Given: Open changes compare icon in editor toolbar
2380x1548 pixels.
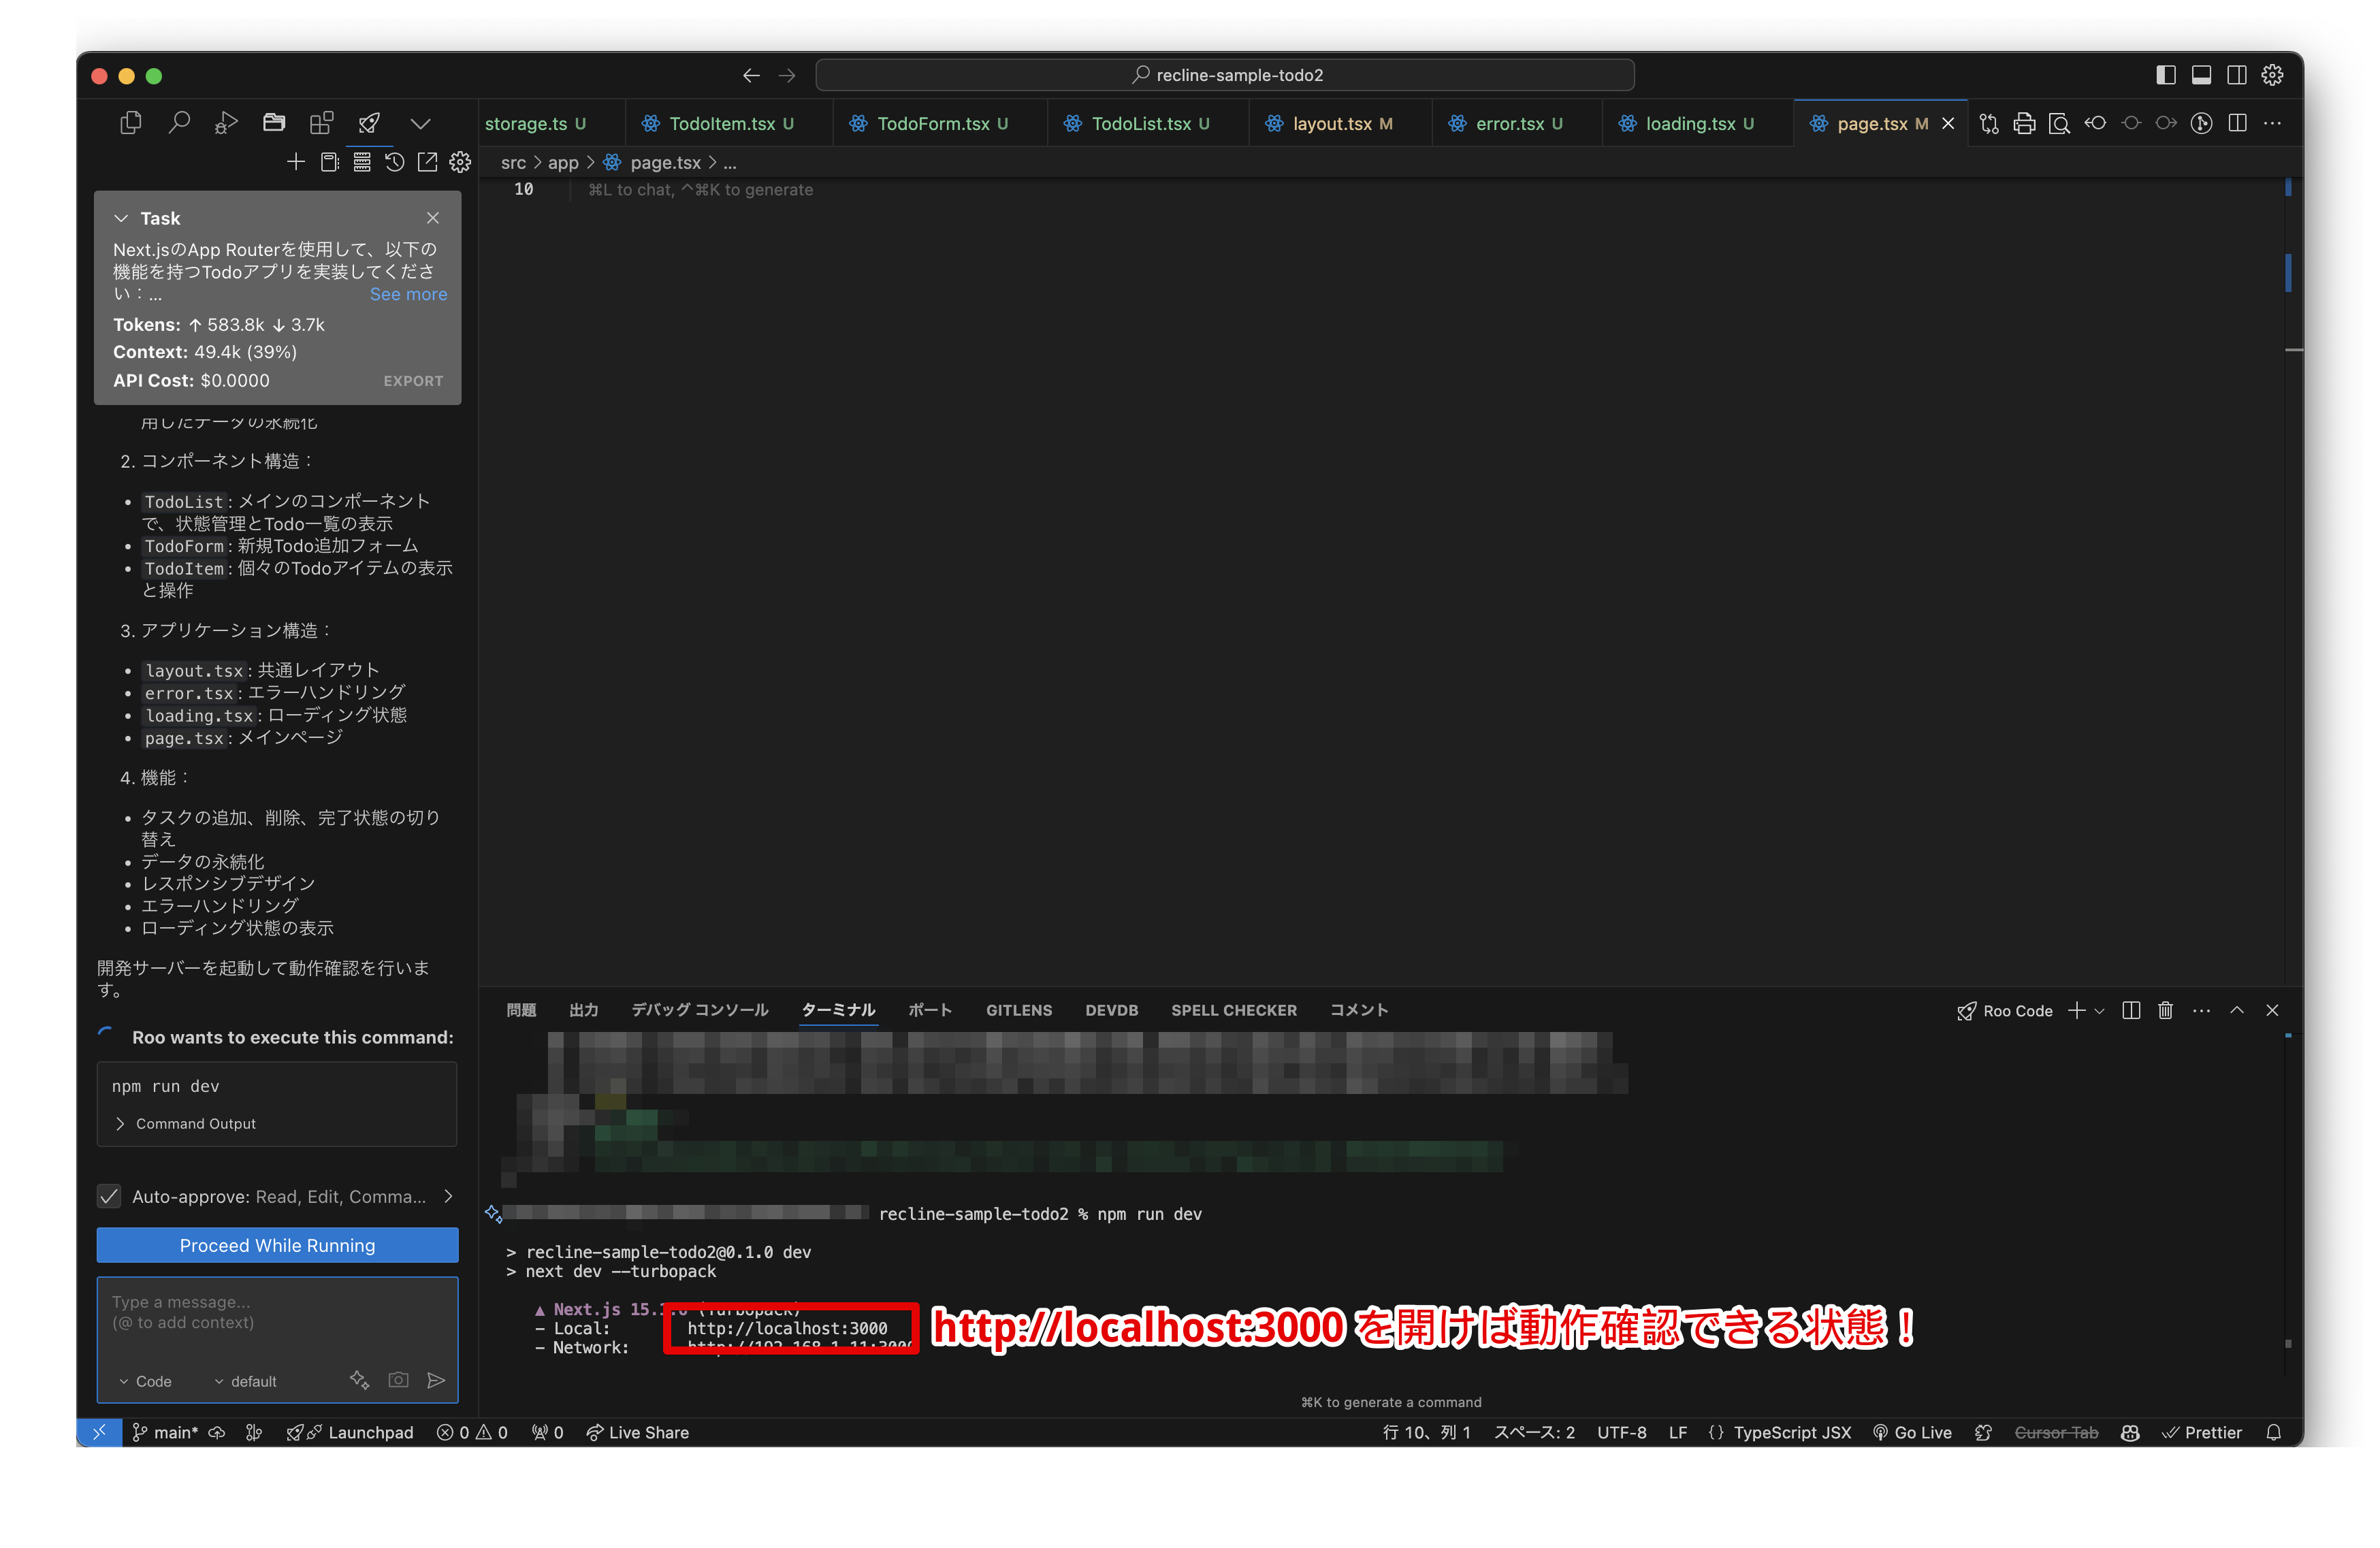Looking at the screenshot, I should pos(1989,123).
